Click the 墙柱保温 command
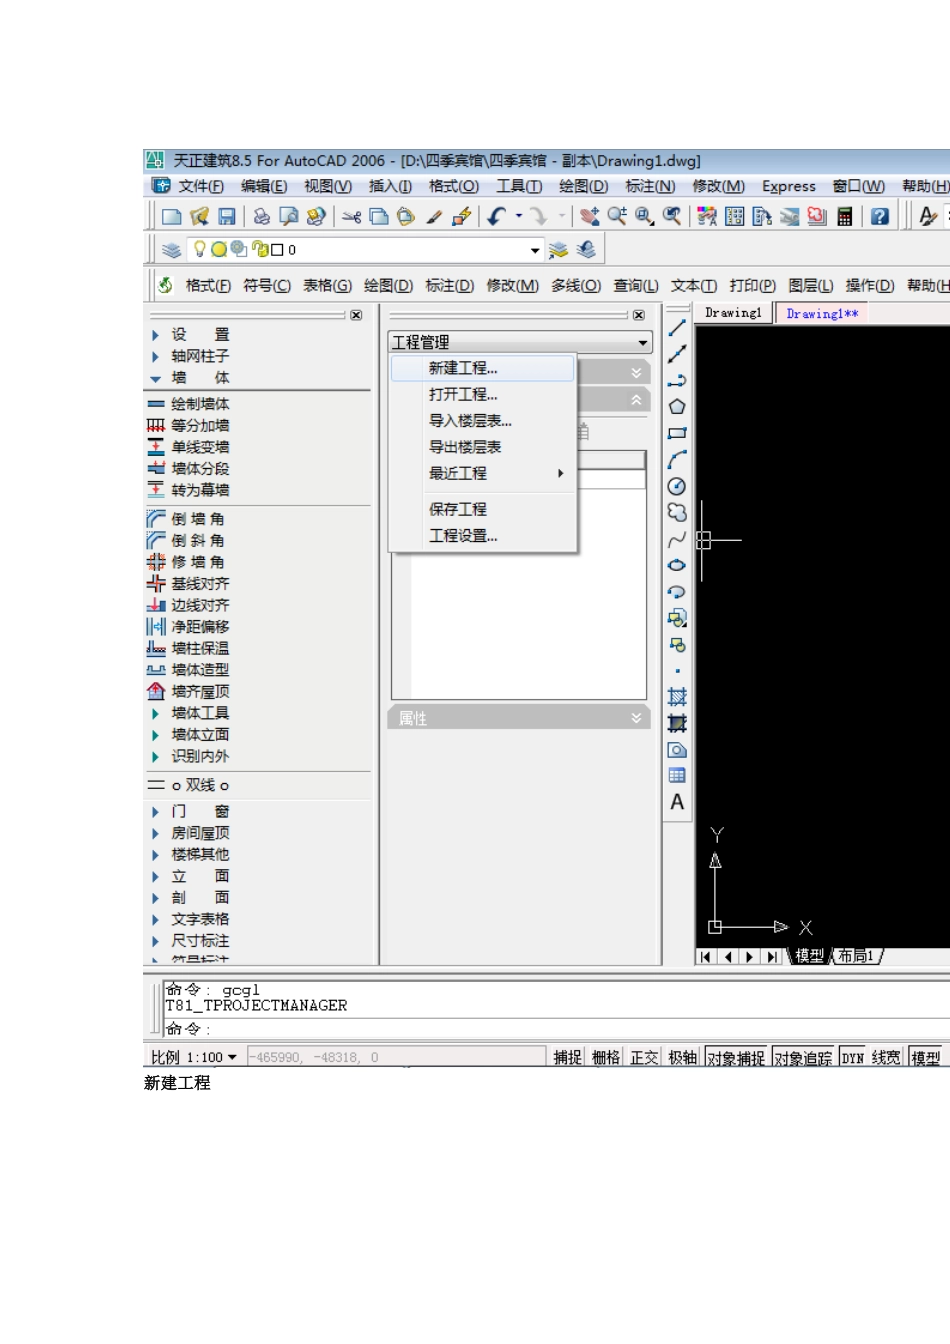Image resolution: width=950 pixels, height=1344 pixels. (189, 648)
